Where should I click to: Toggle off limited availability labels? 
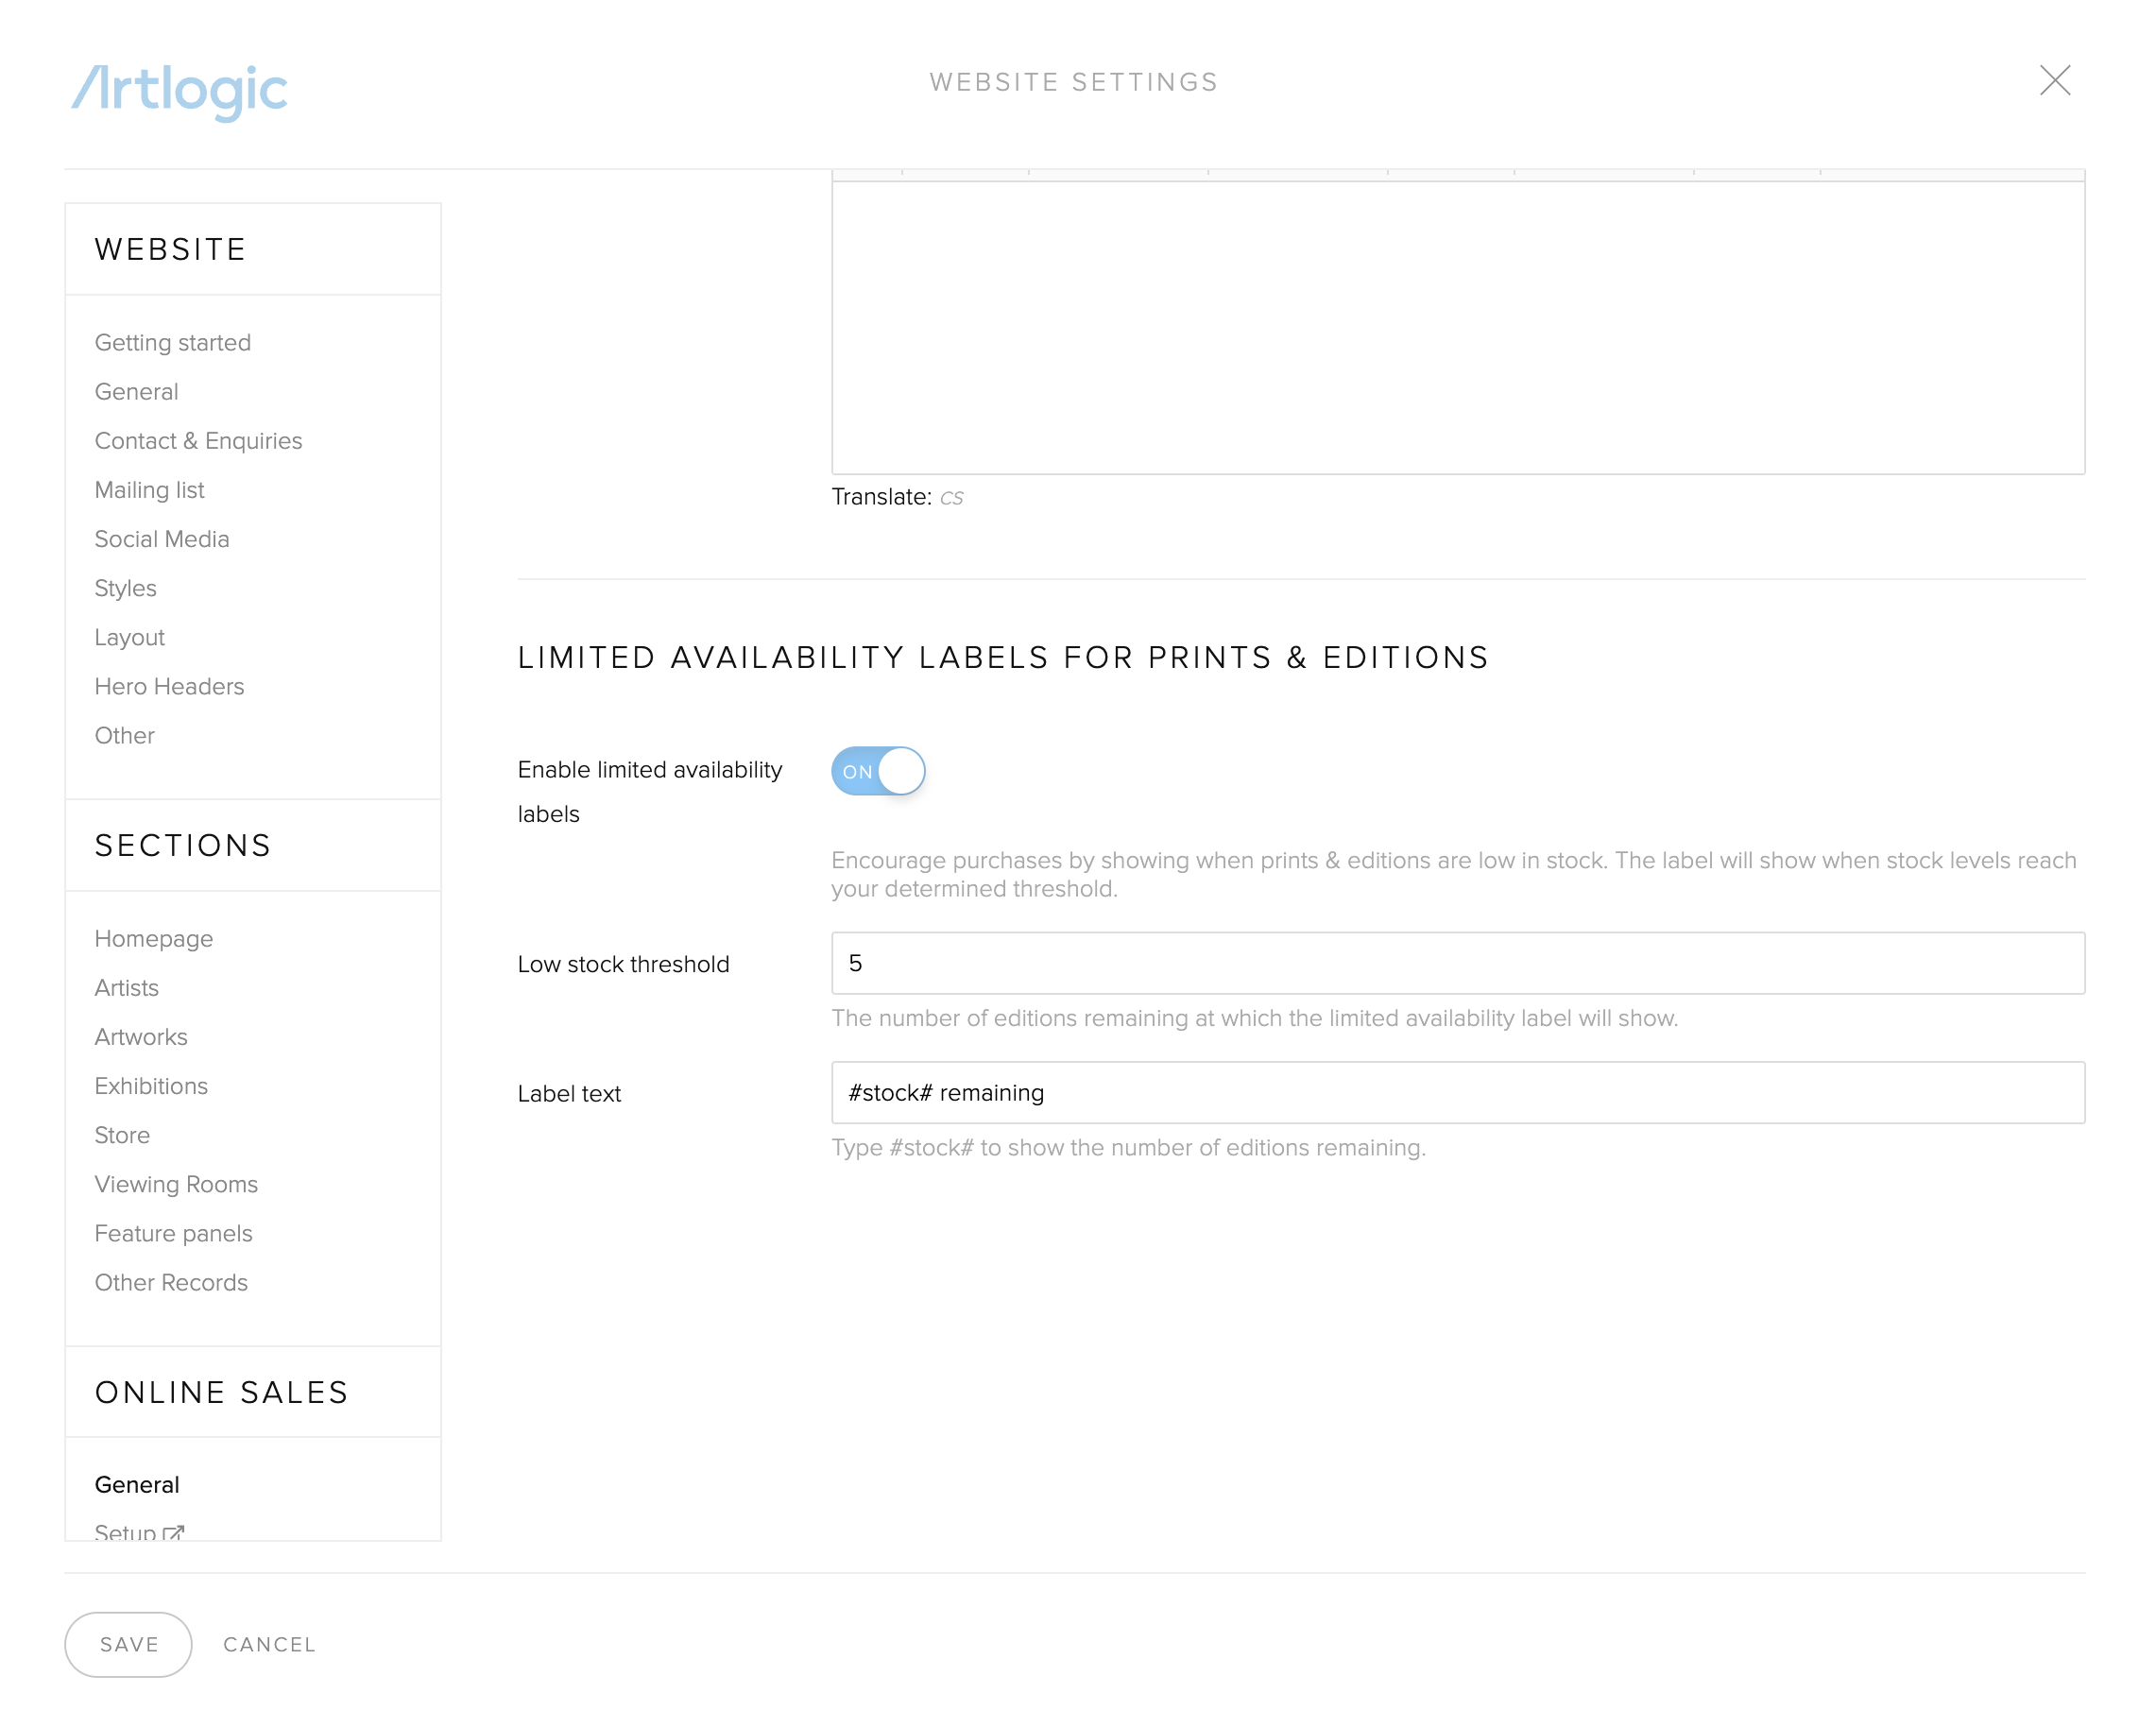[x=877, y=771]
